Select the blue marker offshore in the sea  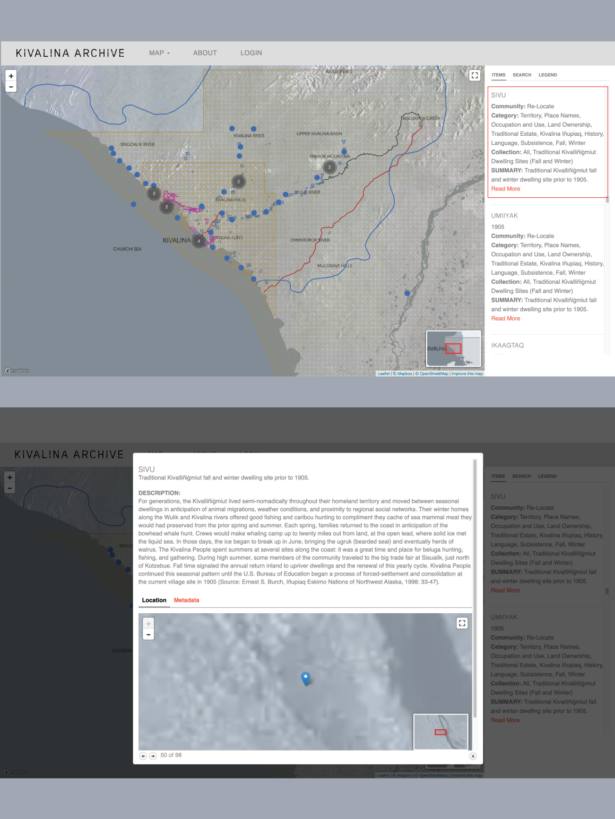(x=133, y=204)
